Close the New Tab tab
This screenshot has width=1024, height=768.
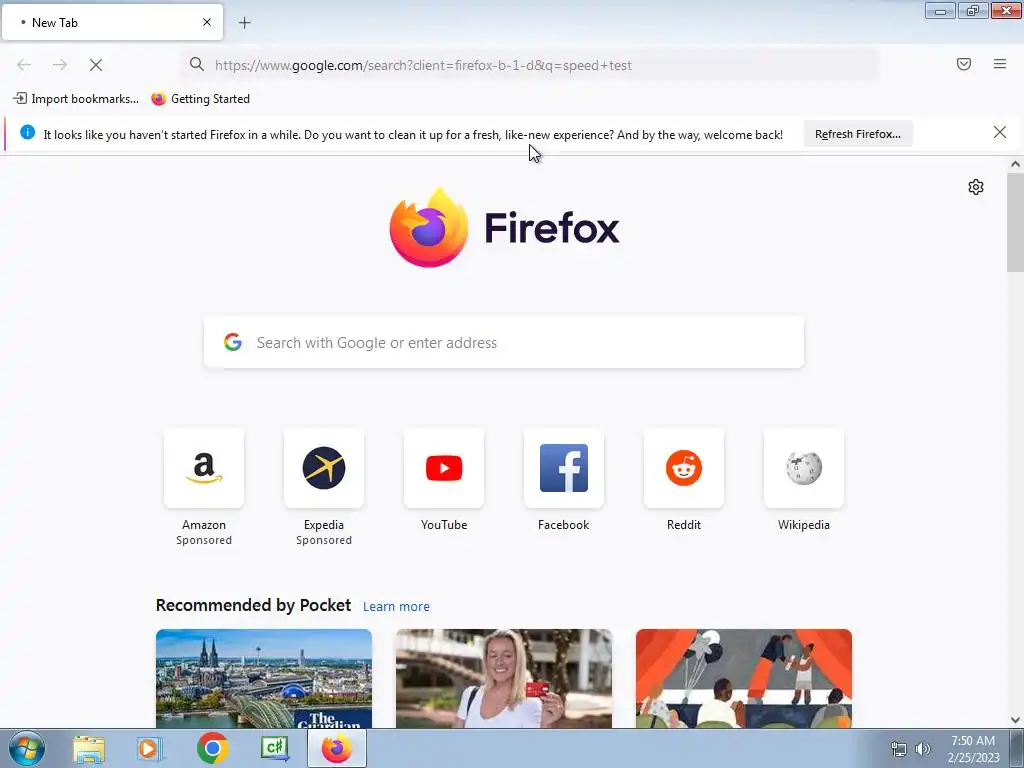click(x=207, y=22)
